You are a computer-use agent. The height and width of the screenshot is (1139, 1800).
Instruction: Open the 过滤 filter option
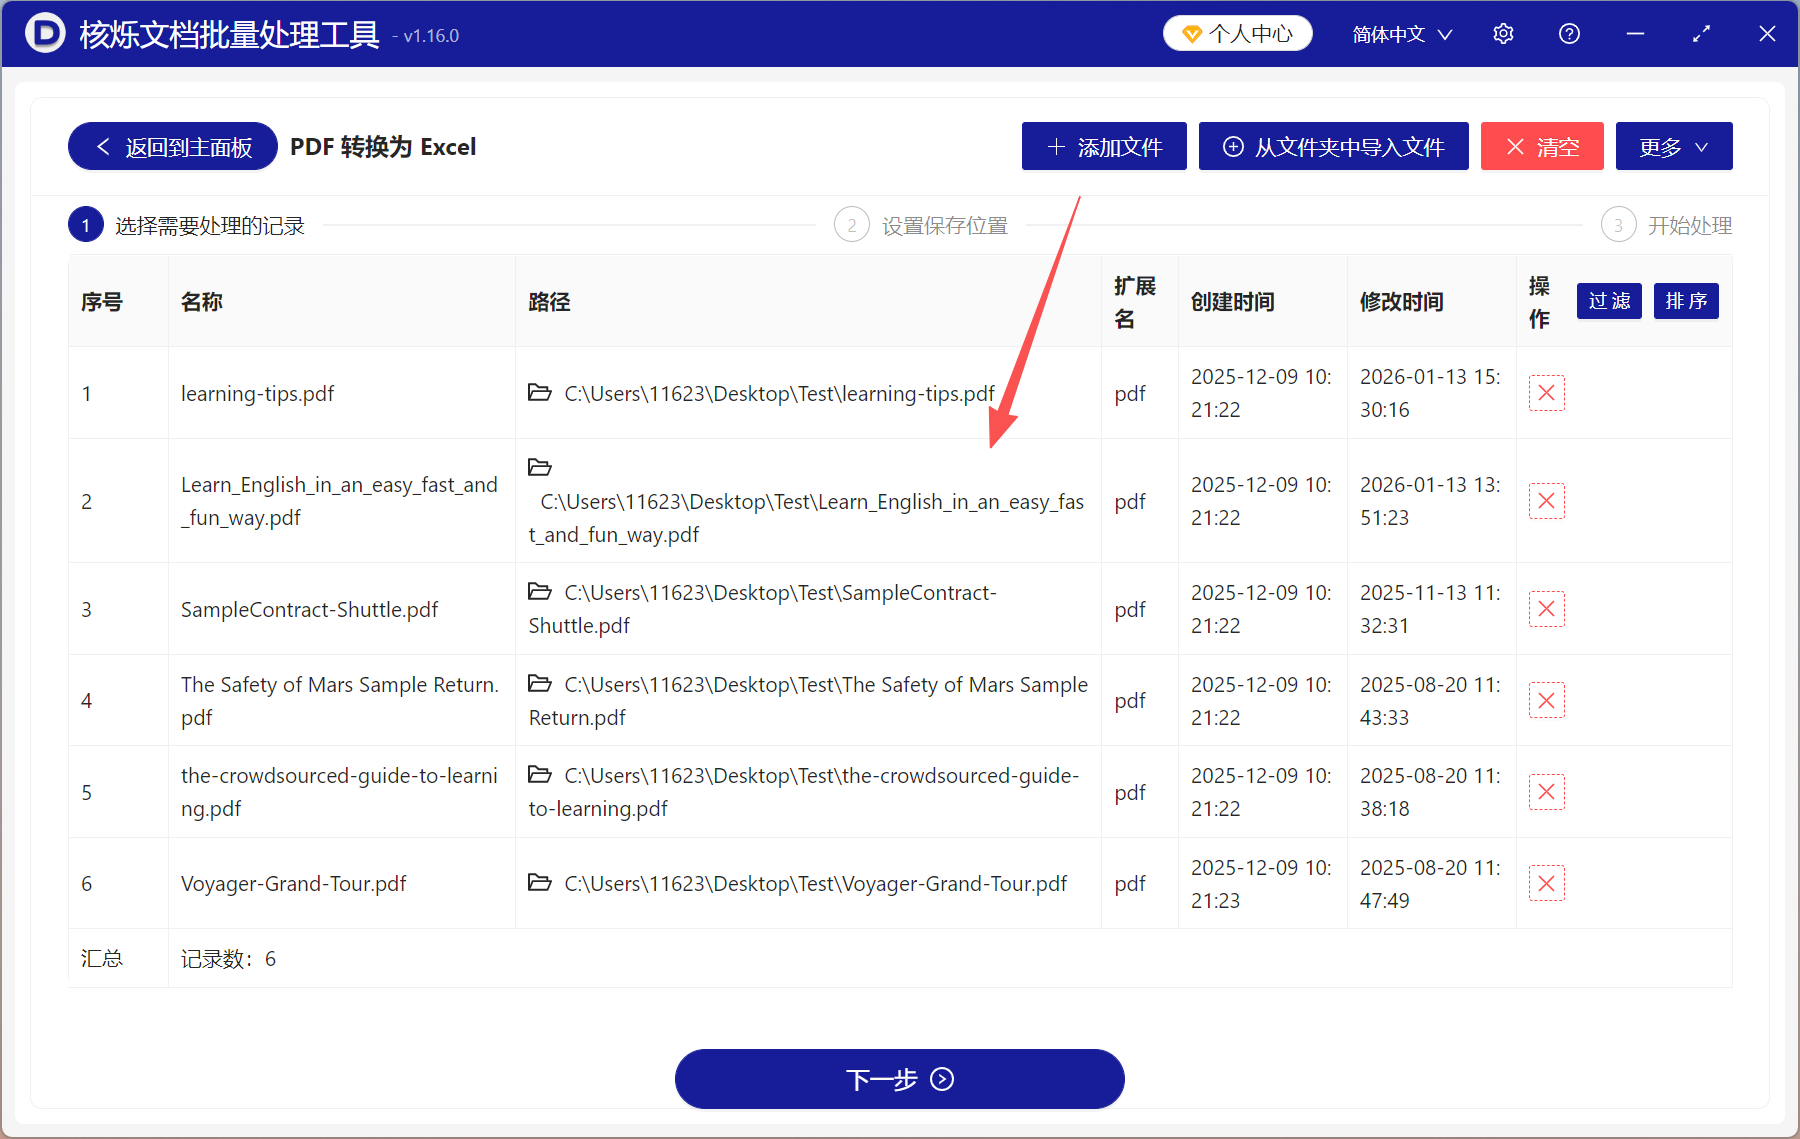point(1608,301)
